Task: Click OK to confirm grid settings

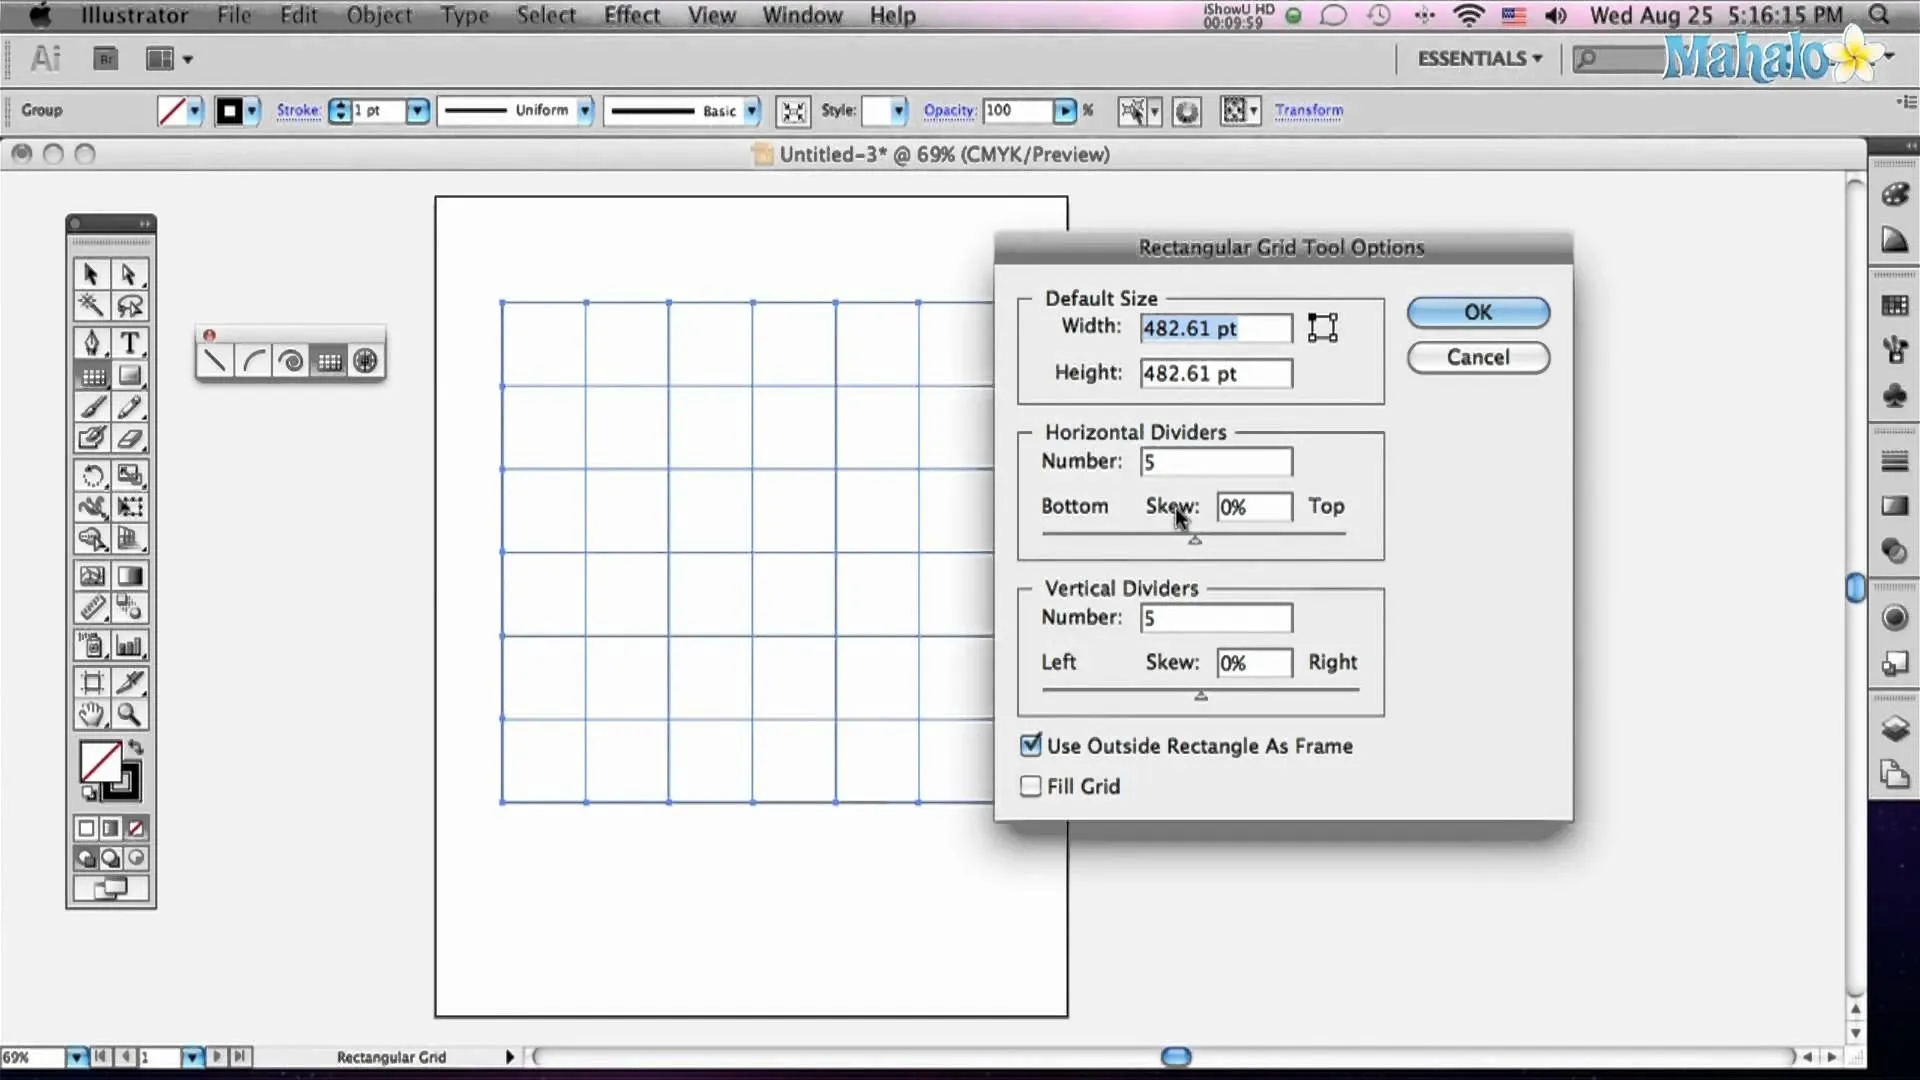Action: [1477, 311]
